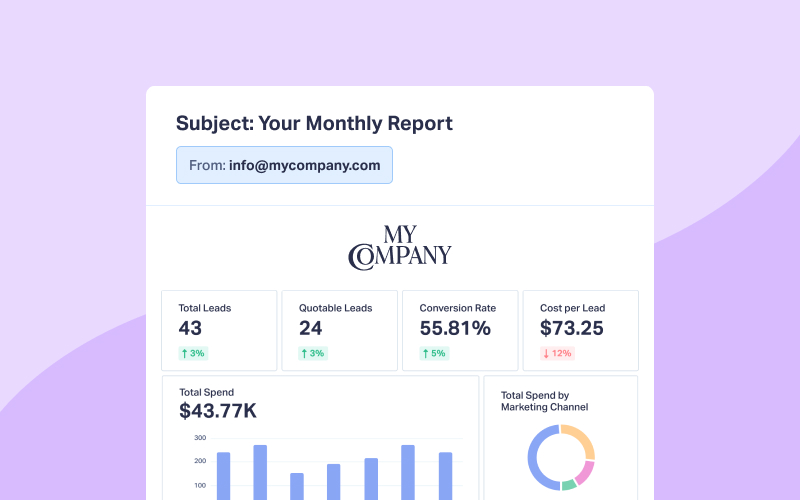The image size is (800, 500).
Task: Select the Conversion Rate 55.81% value
Action: coord(455,328)
